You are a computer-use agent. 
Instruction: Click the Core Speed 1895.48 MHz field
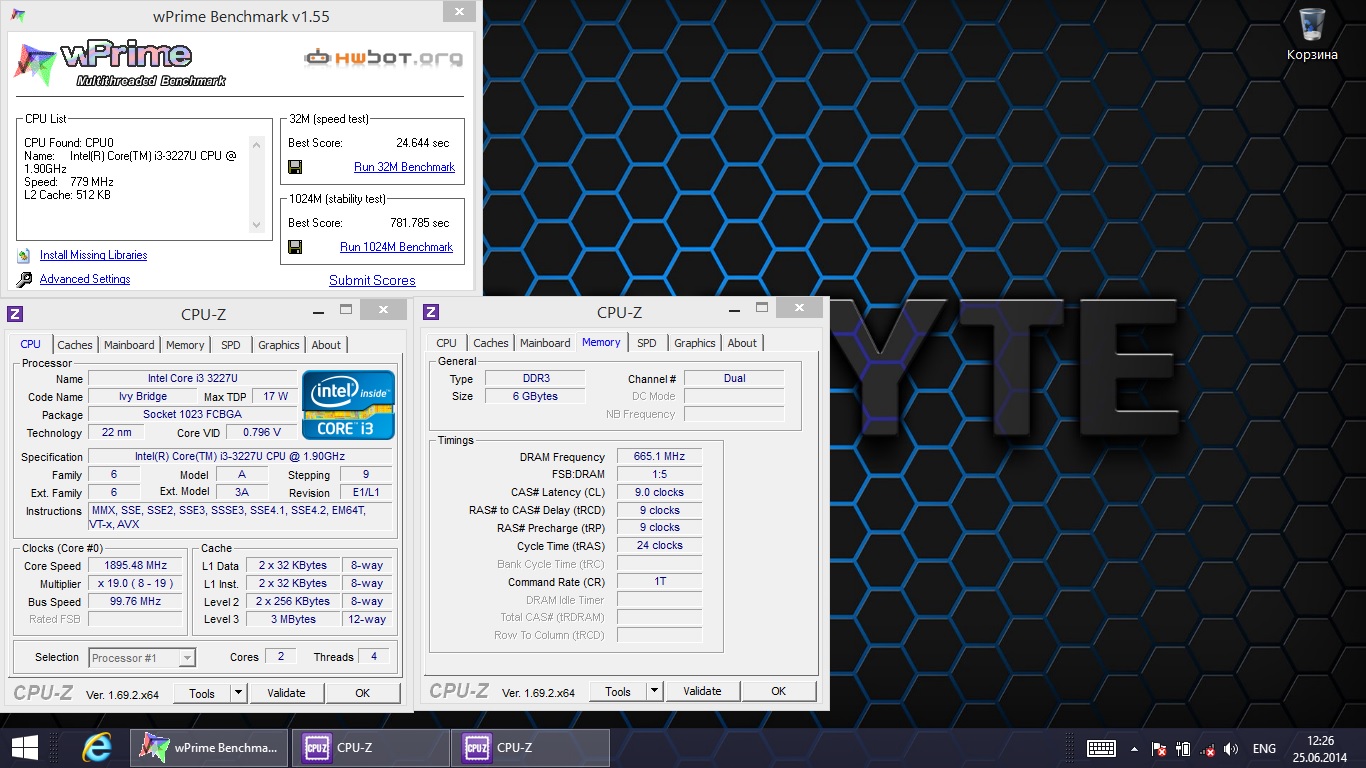136,566
